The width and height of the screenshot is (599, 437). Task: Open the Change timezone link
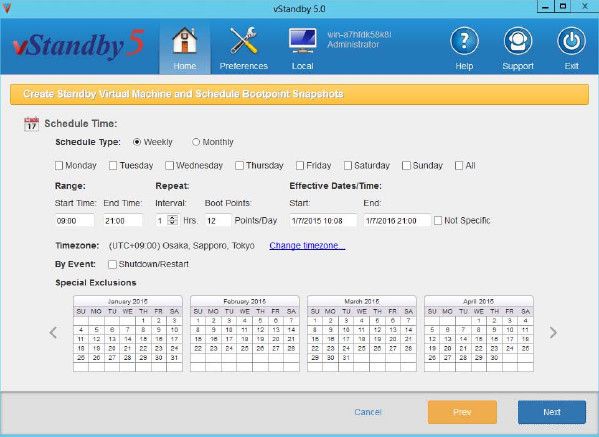point(307,245)
